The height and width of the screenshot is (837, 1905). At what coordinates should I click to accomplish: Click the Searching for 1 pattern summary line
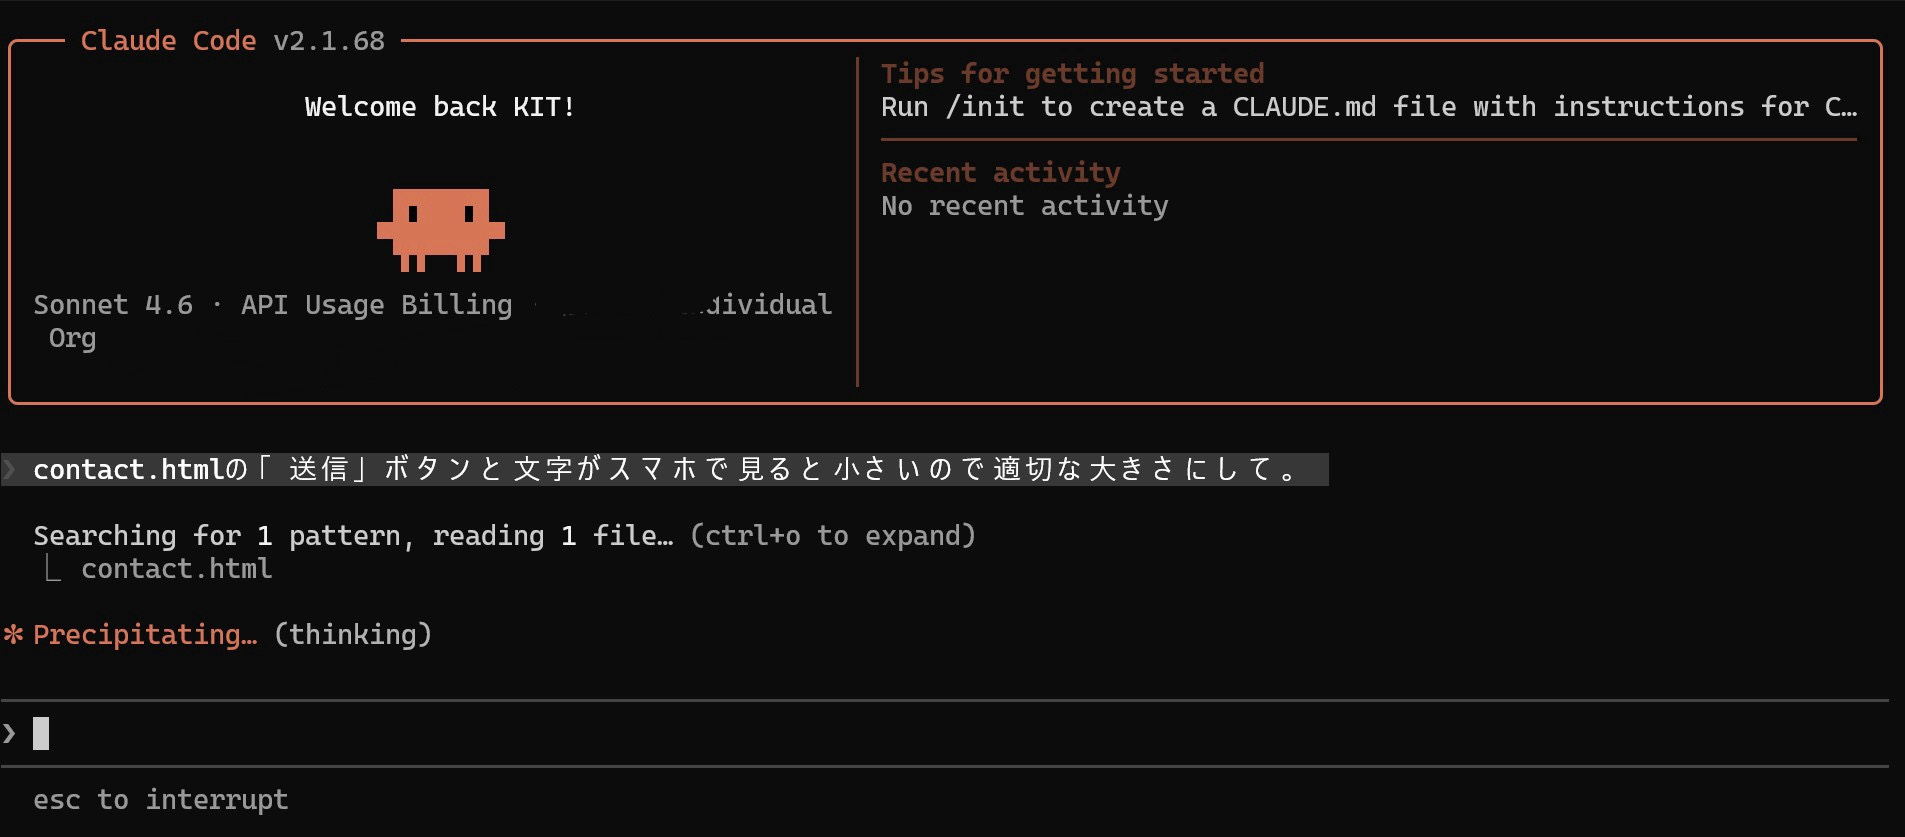click(x=353, y=536)
